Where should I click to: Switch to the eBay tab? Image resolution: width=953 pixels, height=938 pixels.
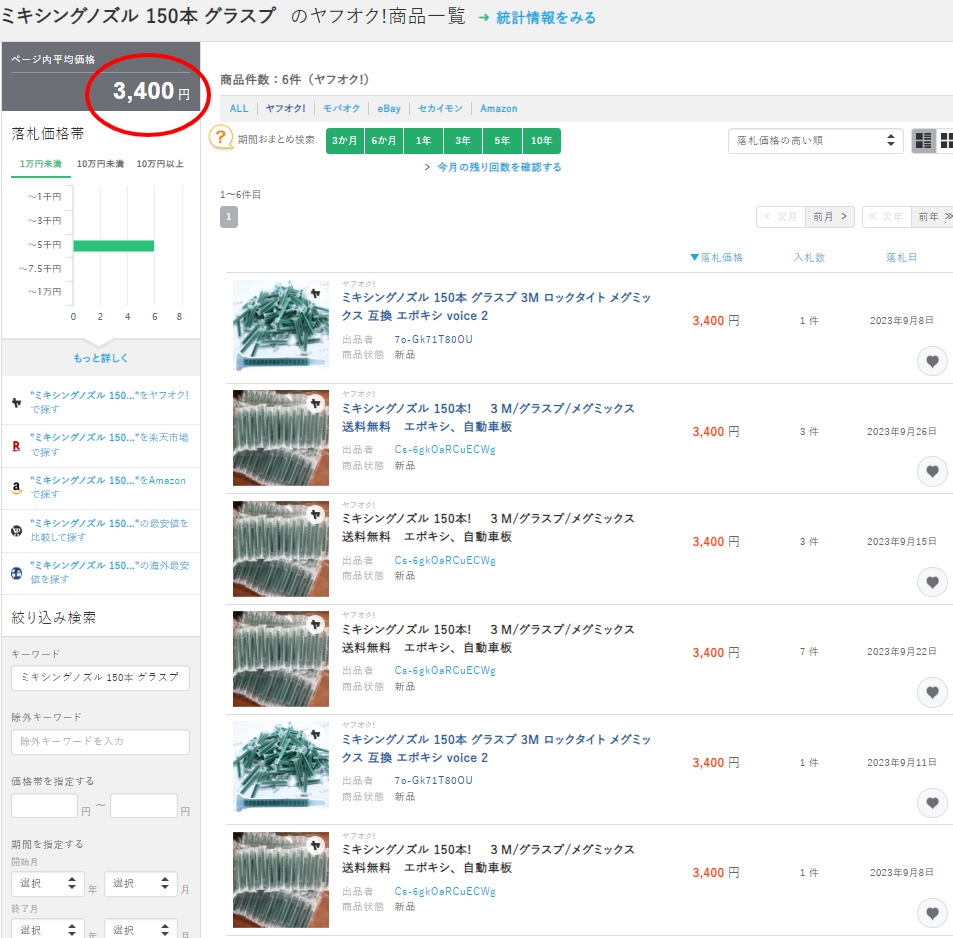click(389, 108)
